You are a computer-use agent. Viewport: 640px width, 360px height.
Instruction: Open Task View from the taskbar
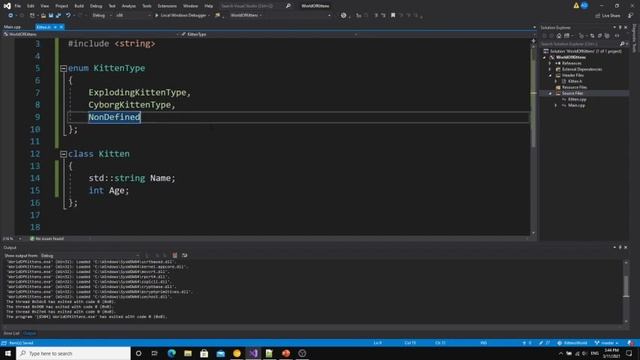pyautogui.click(x=154, y=353)
